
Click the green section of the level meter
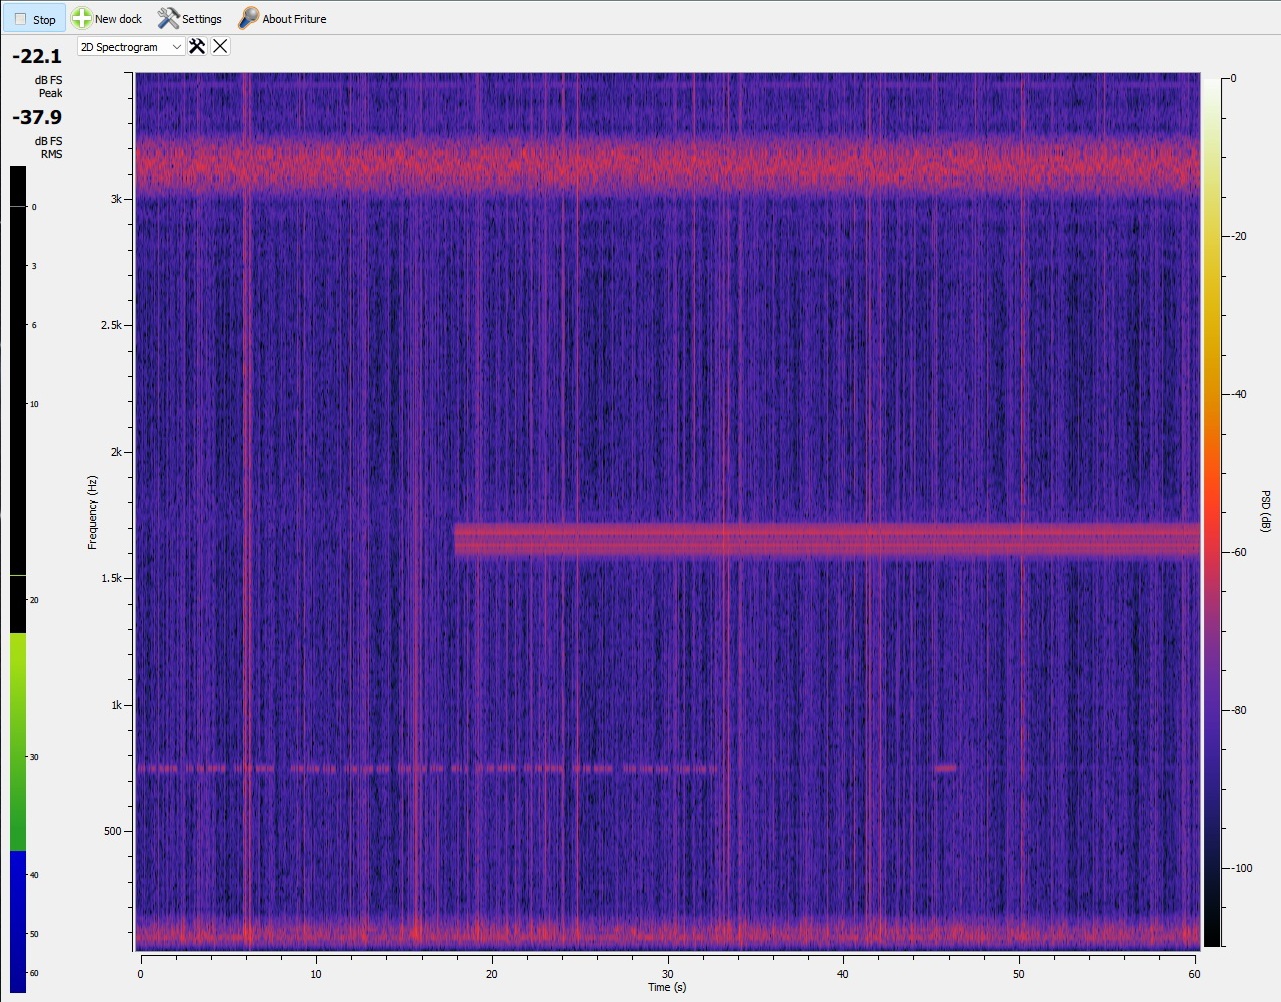click(18, 740)
